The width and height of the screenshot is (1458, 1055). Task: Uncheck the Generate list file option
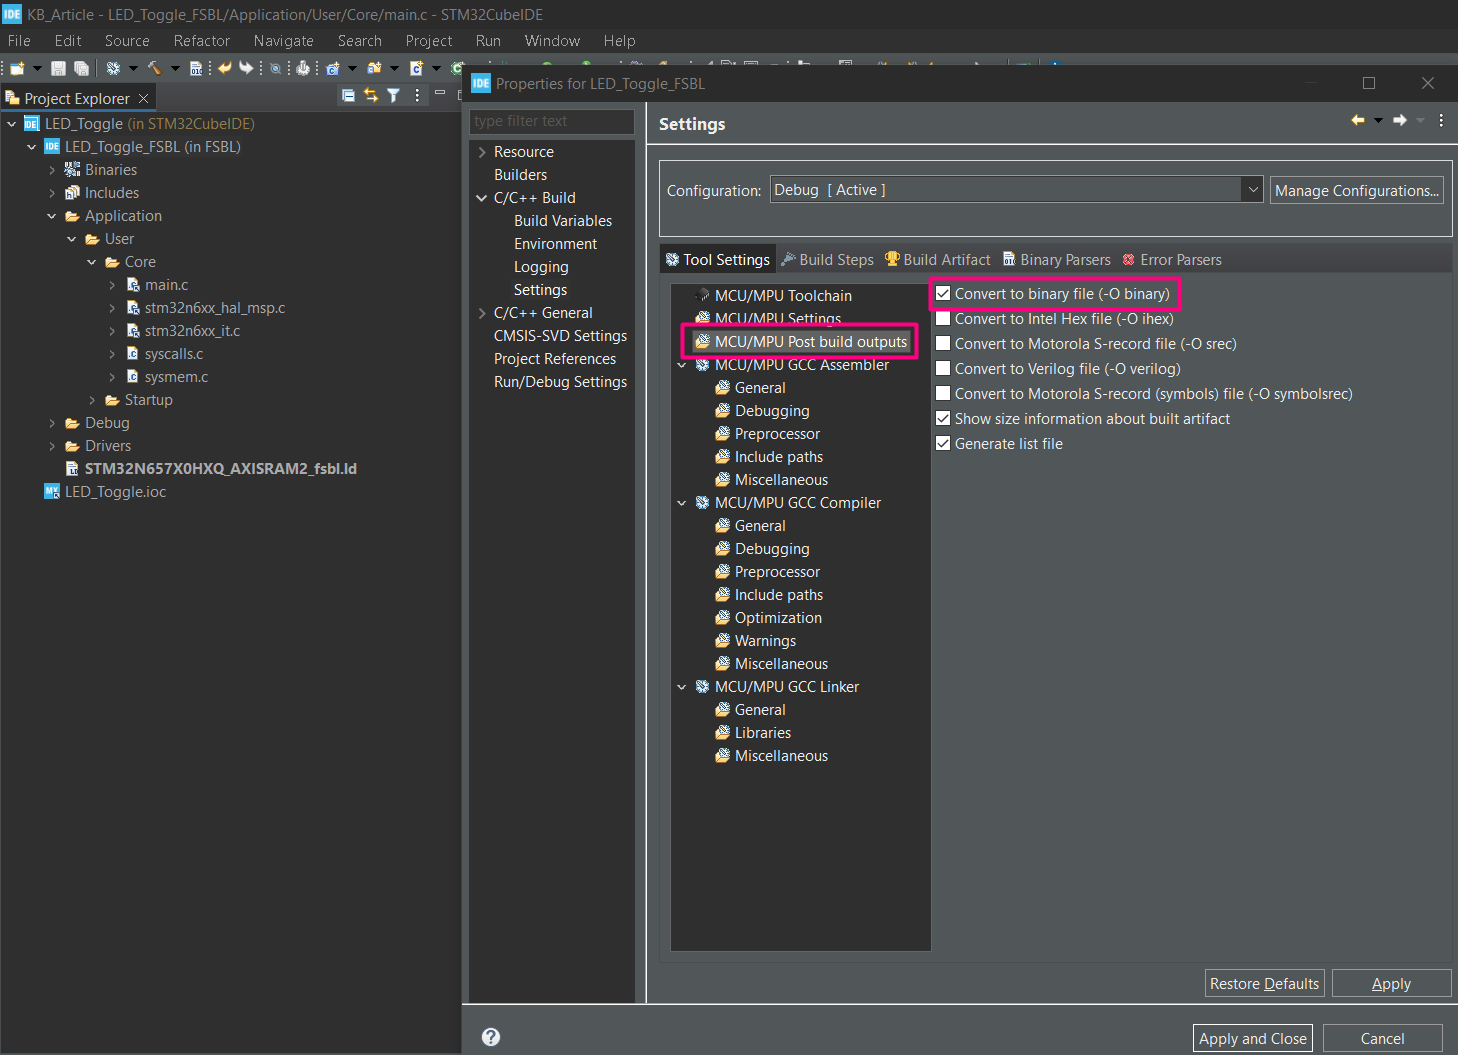coord(943,443)
